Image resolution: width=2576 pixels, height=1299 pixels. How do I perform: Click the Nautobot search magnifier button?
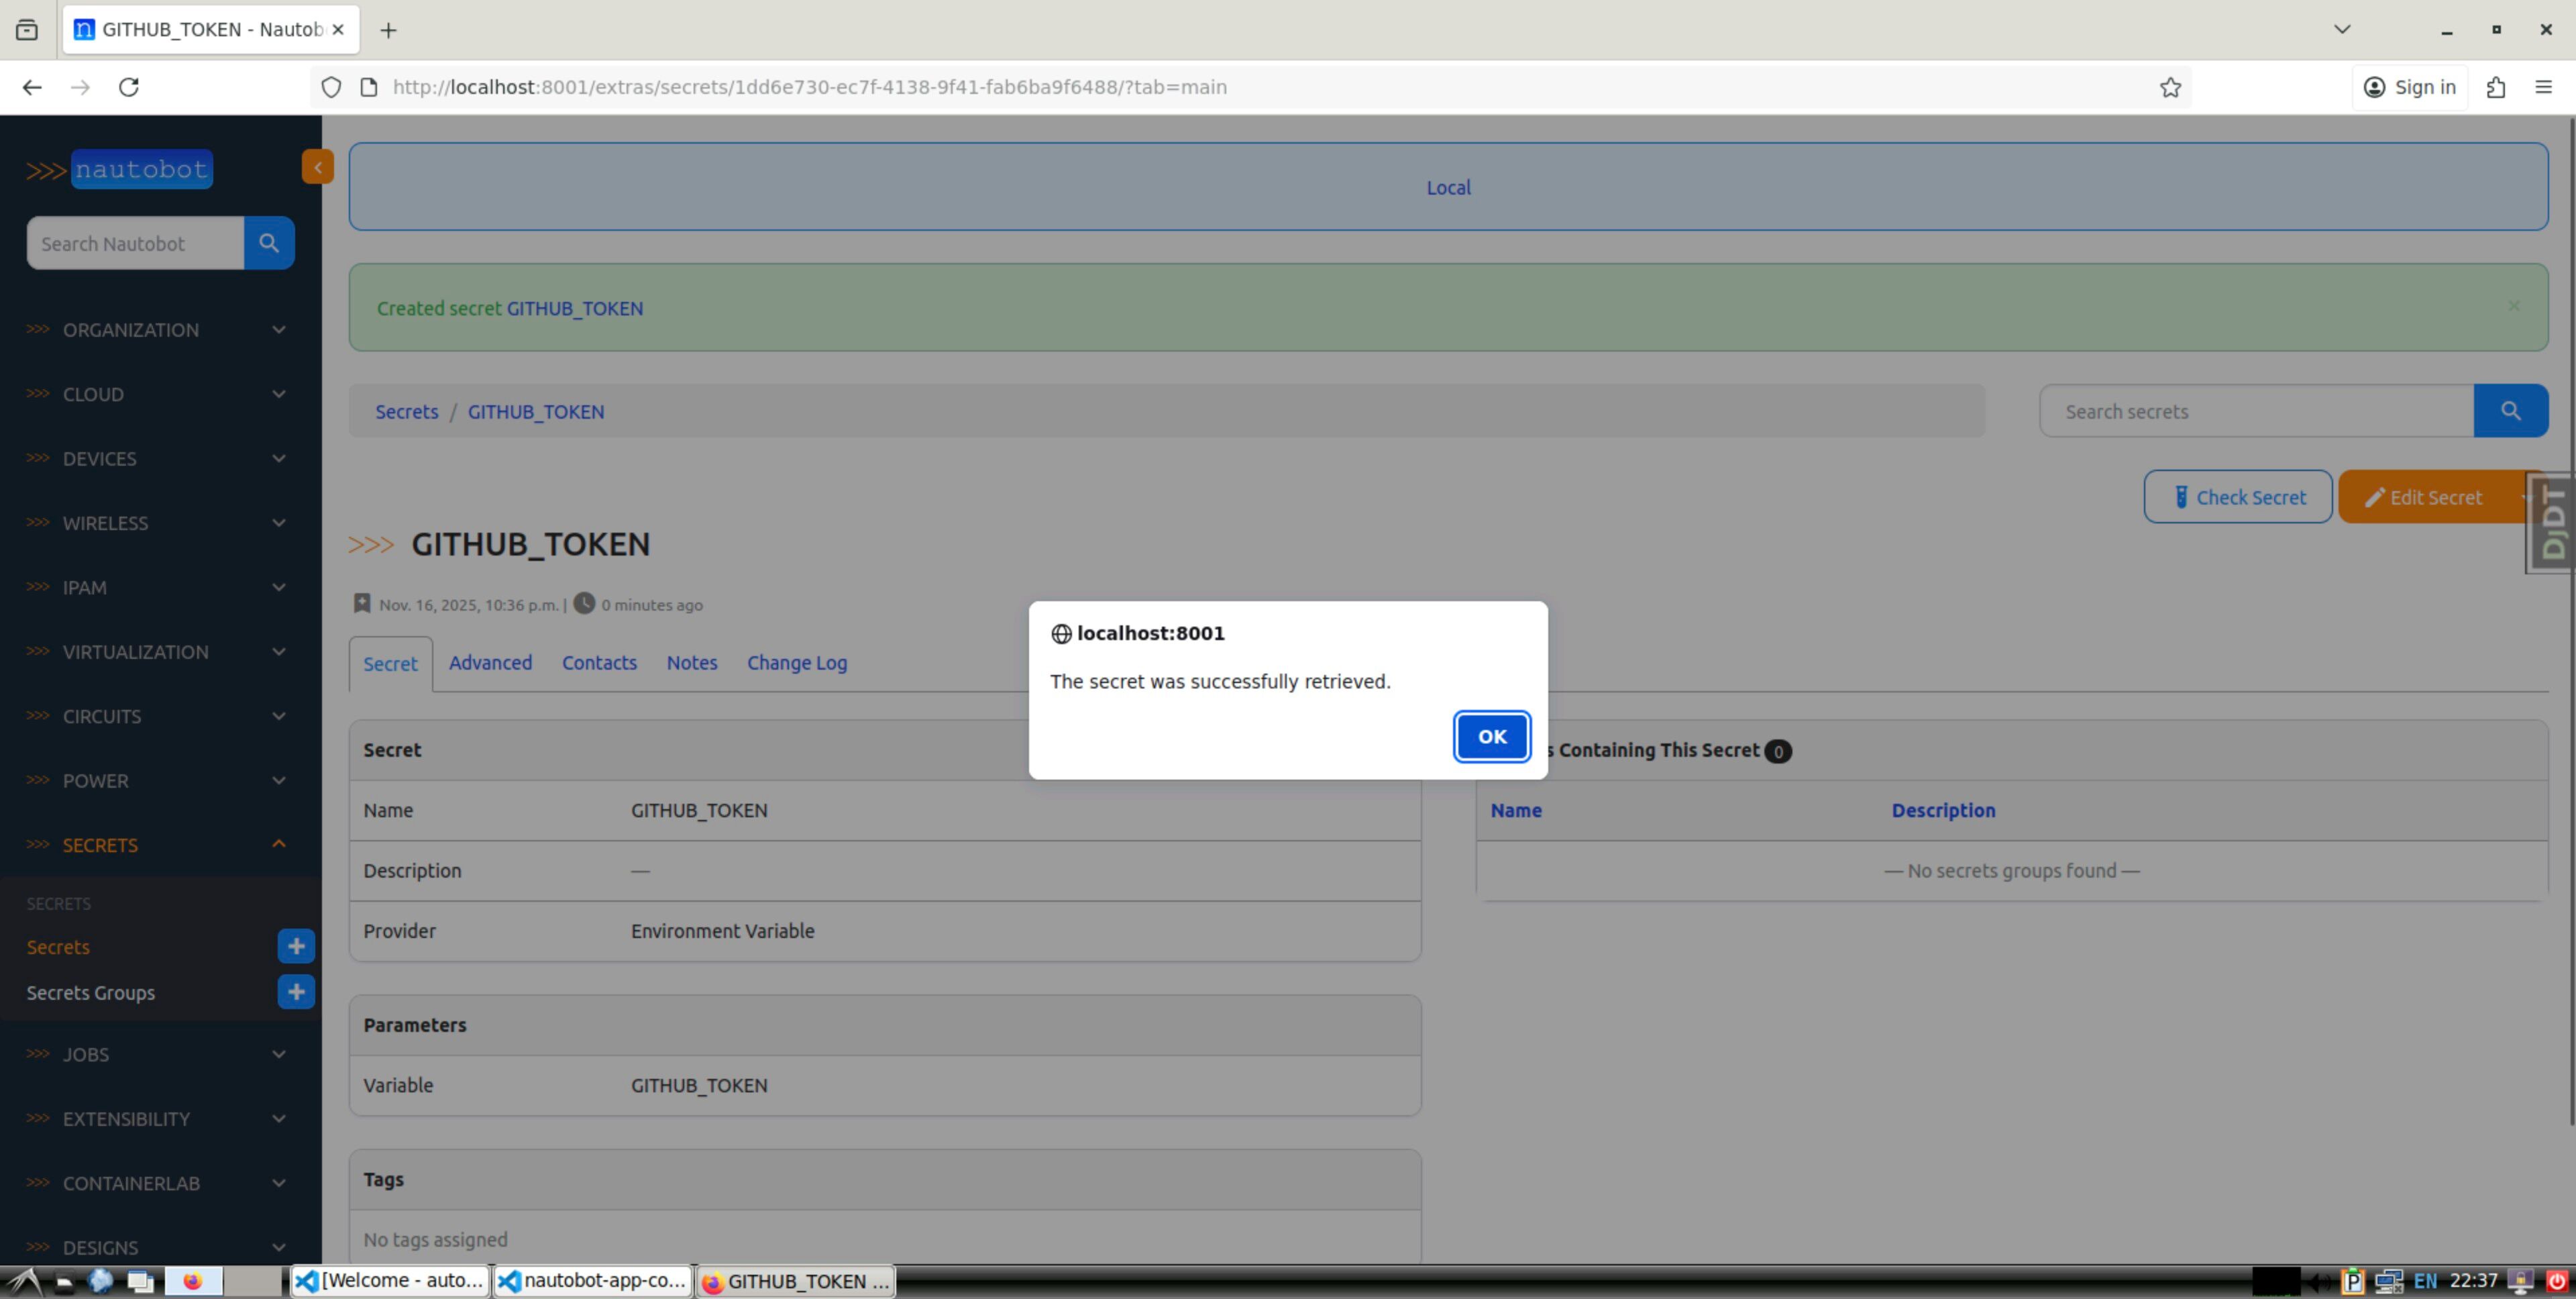(x=268, y=243)
